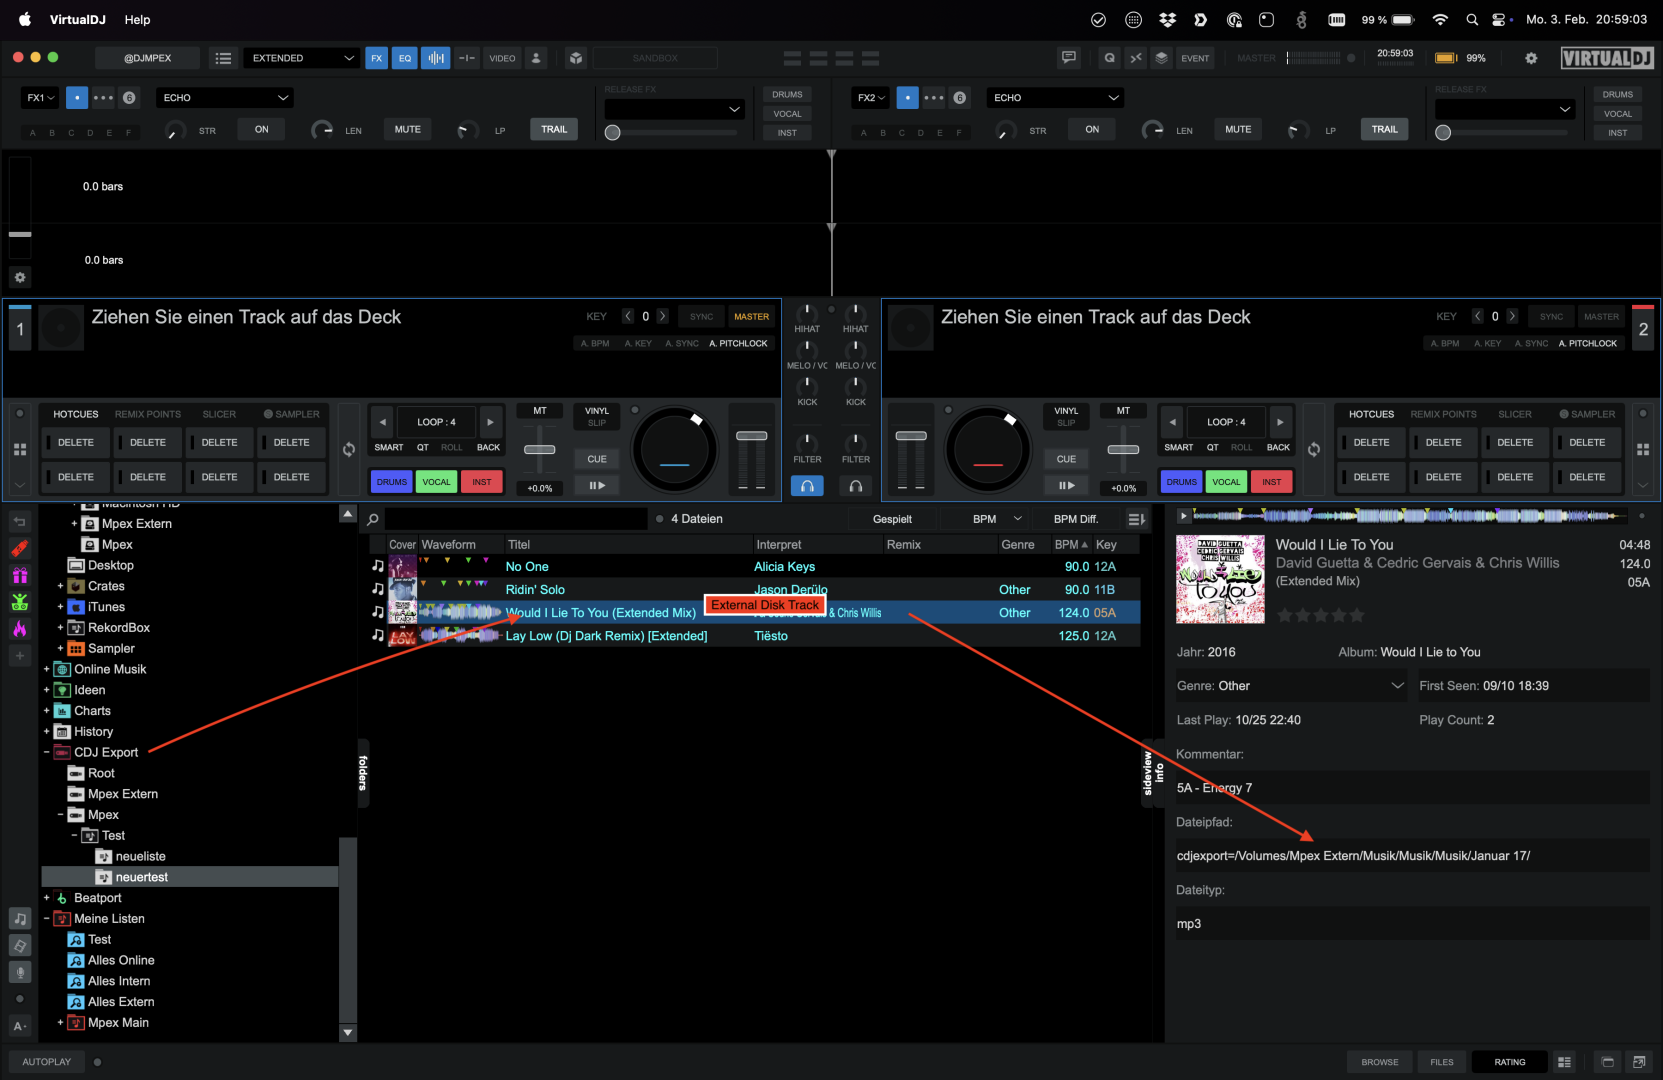Image resolution: width=1663 pixels, height=1080 pixels.
Task: Click the left deck CUE button
Action: pyautogui.click(x=597, y=459)
